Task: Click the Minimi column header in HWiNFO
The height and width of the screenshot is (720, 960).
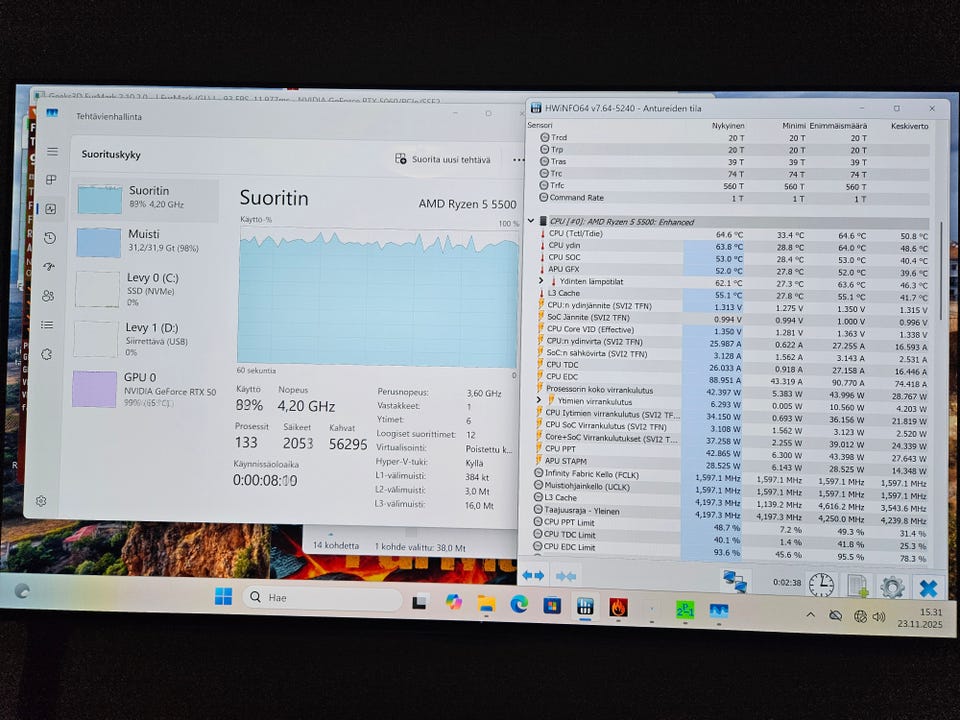Action: (x=793, y=126)
